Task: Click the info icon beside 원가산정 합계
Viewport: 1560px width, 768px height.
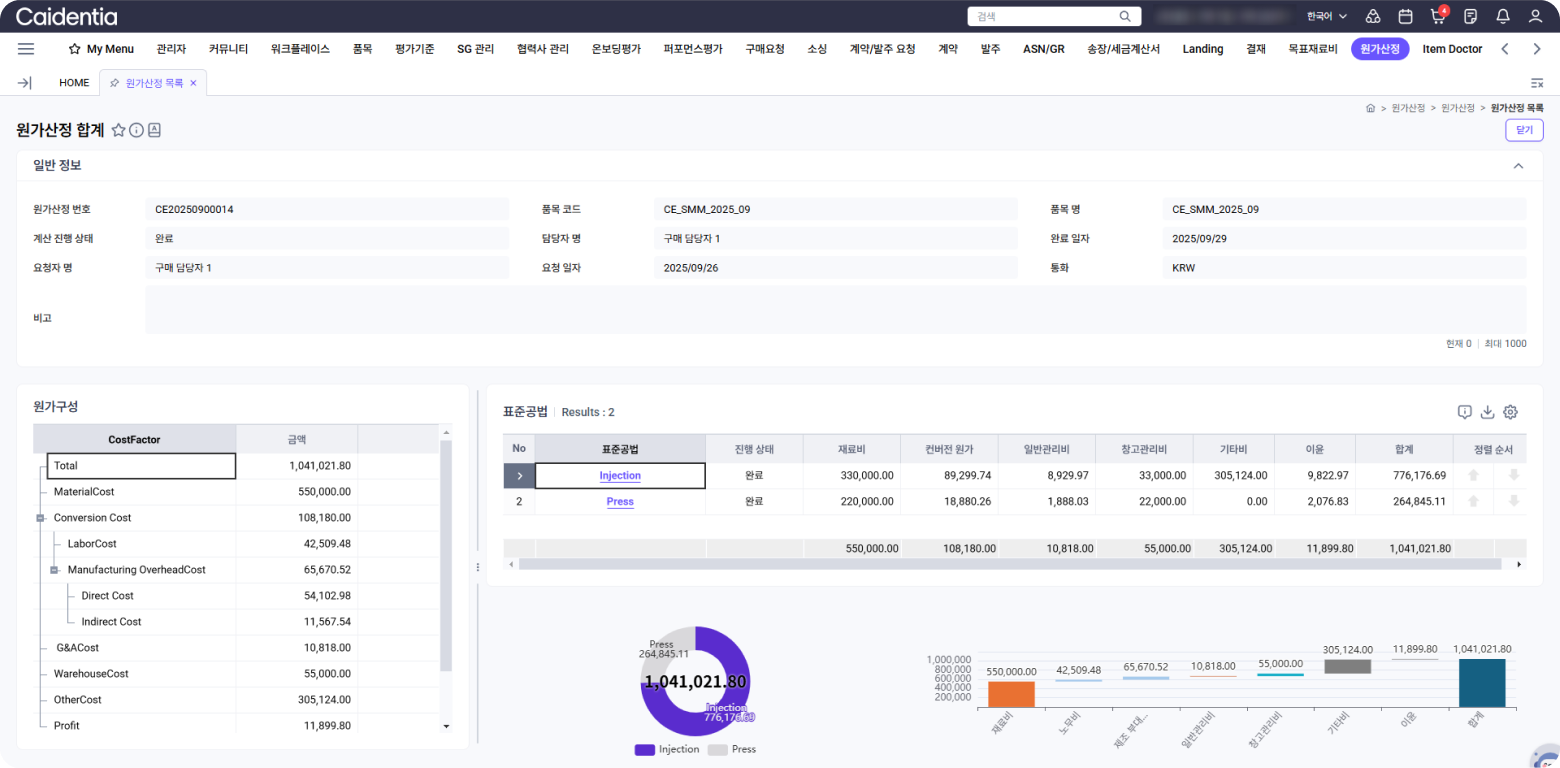Action: tap(136, 130)
